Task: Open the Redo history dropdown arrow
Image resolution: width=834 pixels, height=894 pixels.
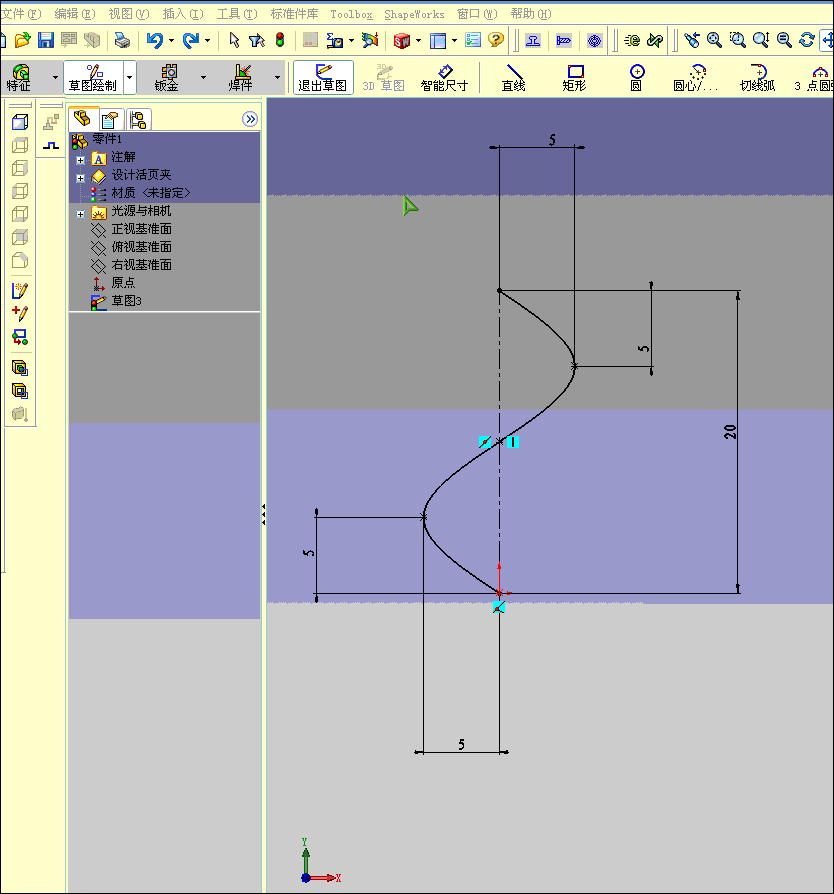Action: point(207,40)
